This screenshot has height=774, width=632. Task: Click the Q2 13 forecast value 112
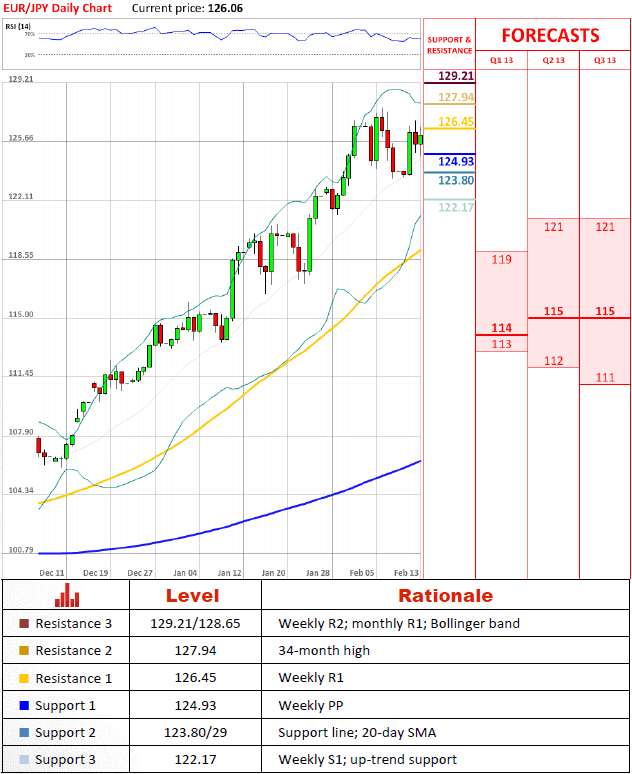pyautogui.click(x=553, y=361)
